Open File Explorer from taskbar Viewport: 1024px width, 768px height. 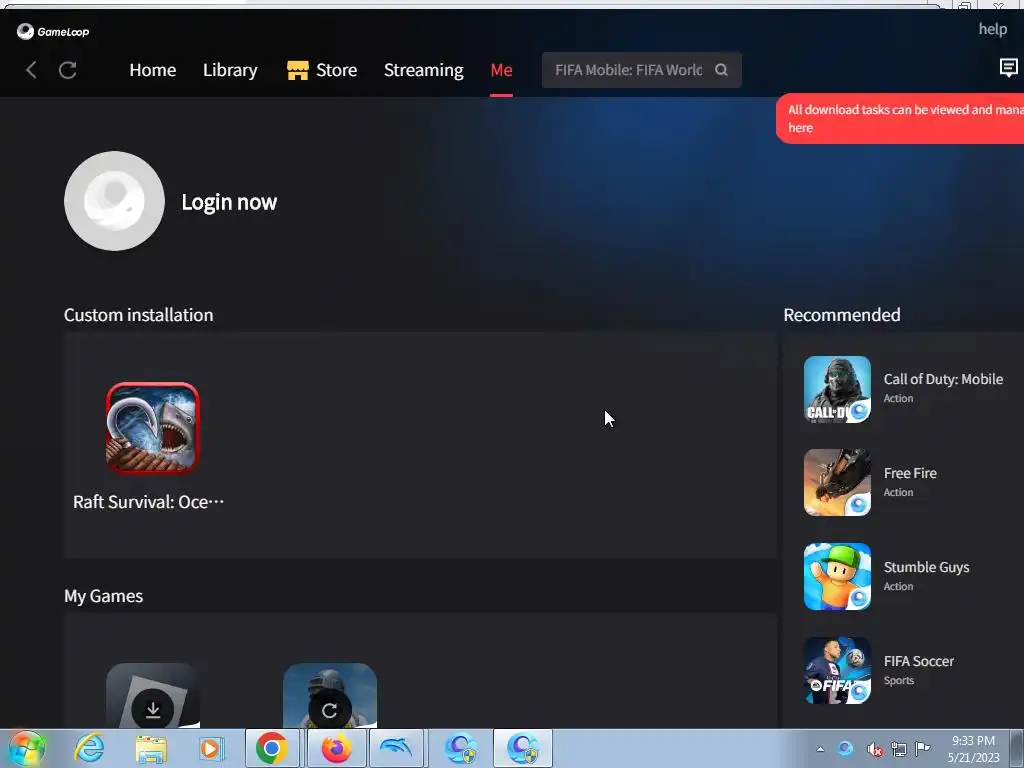coord(151,748)
